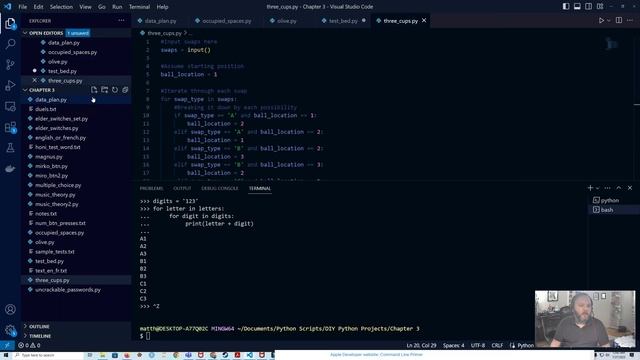Open duels.txt in Explorer
The height and width of the screenshot is (360, 640).
[46, 109]
